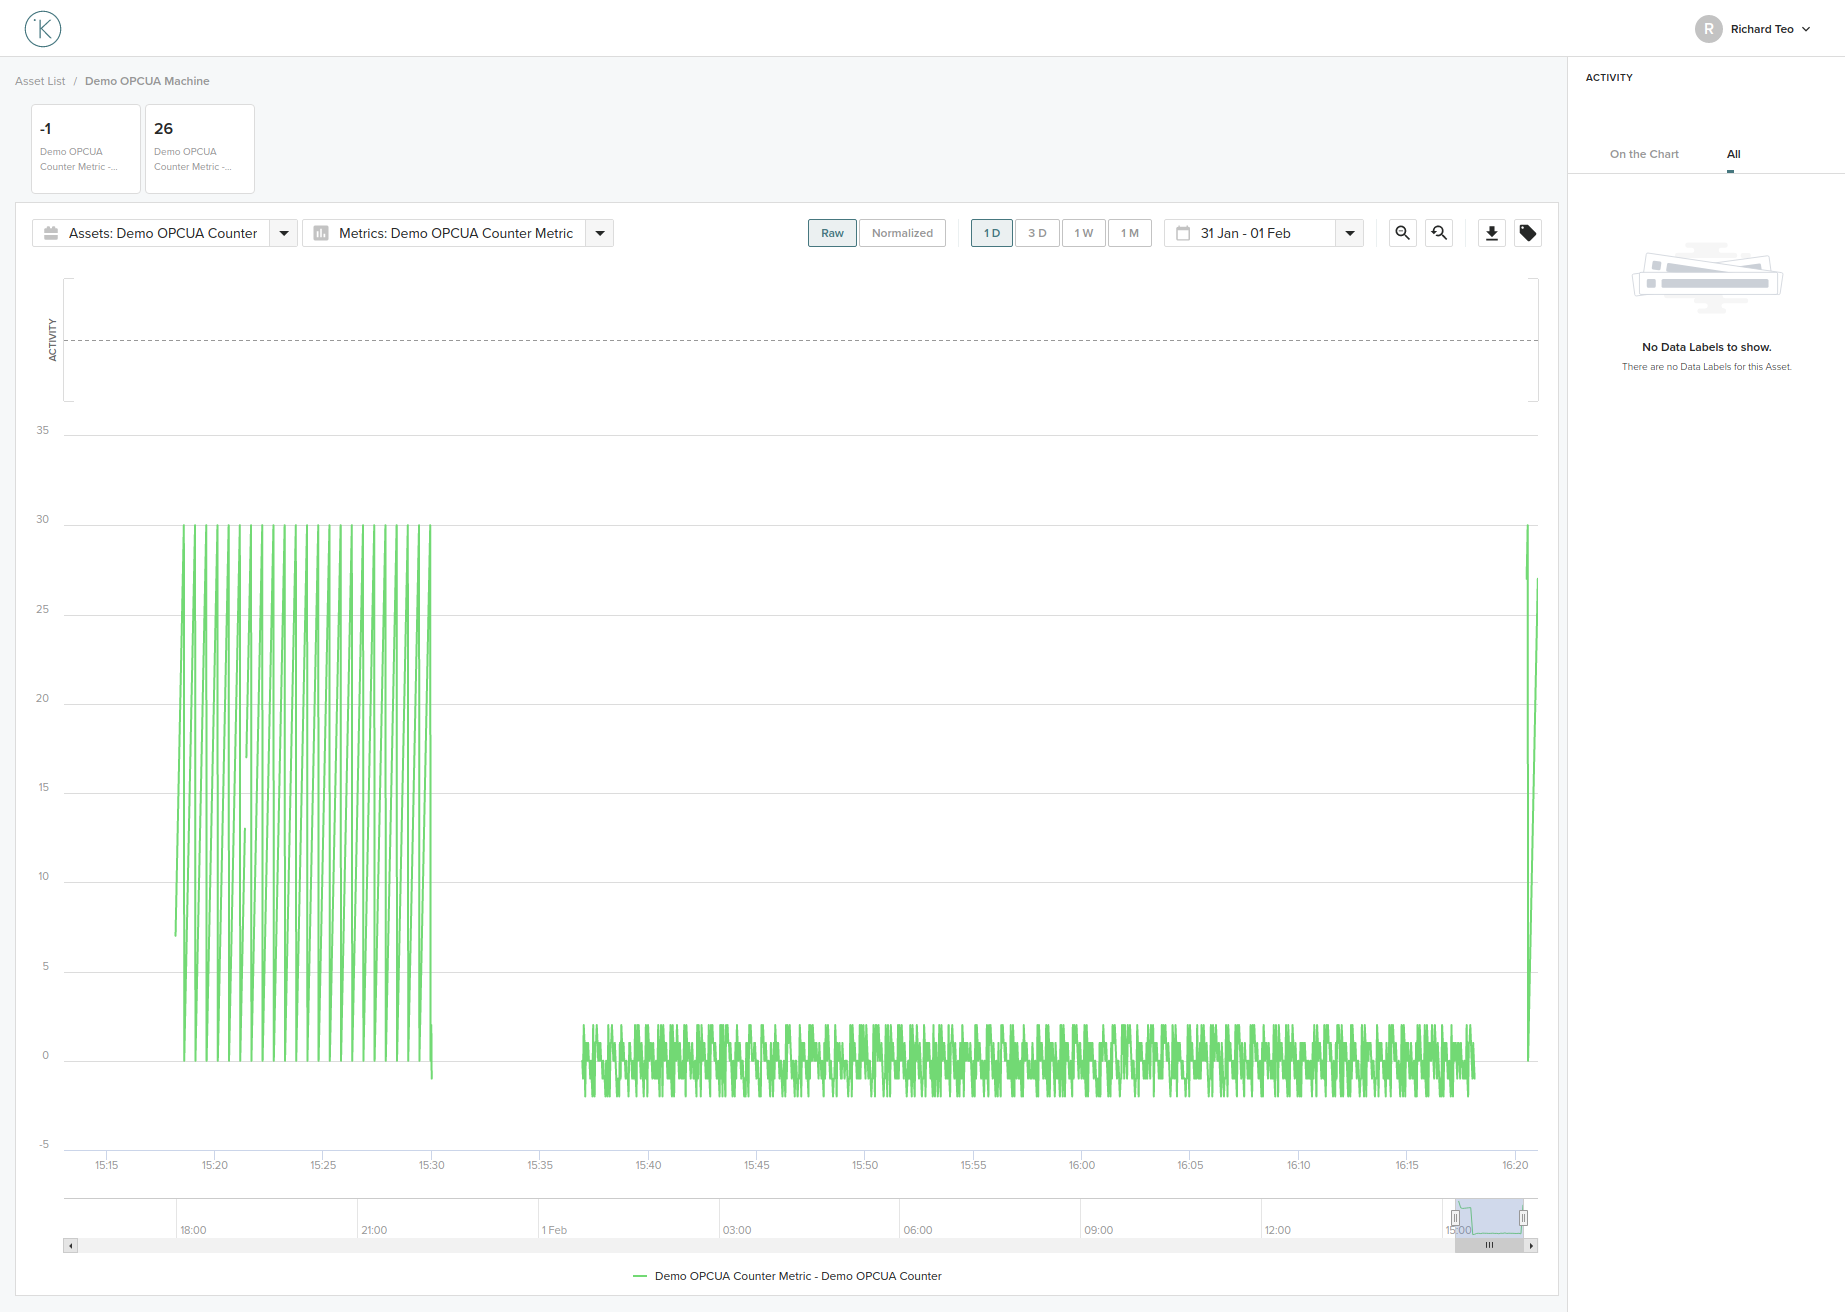1845x1312 pixels.
Task: Click the K logo in the top left
Action: (42, 28)
